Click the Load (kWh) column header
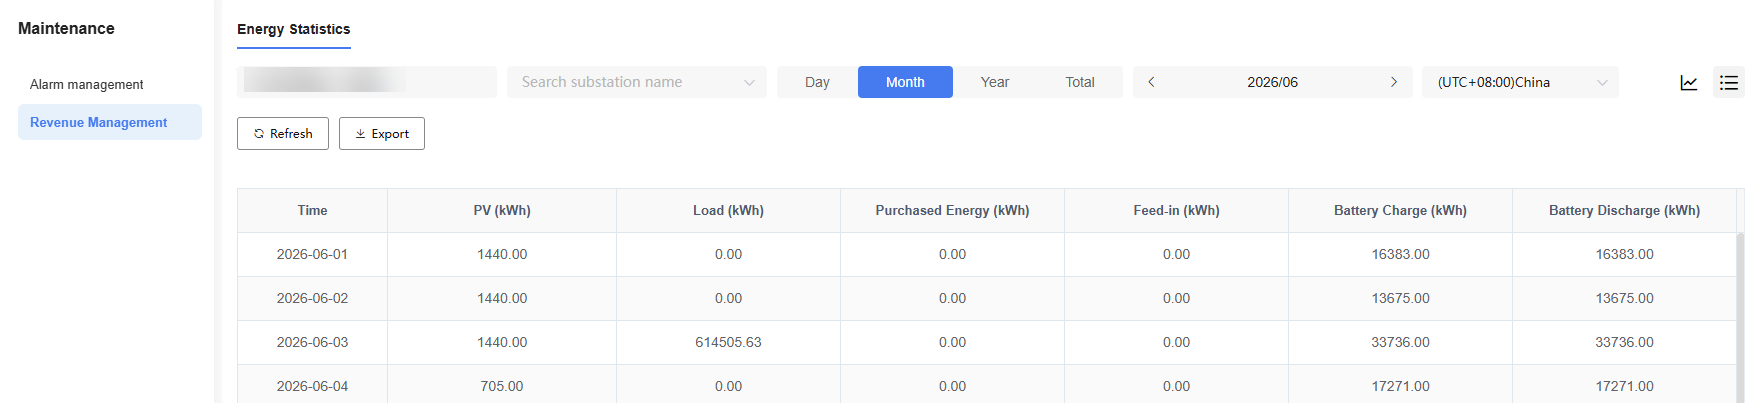 click(728, 210)
